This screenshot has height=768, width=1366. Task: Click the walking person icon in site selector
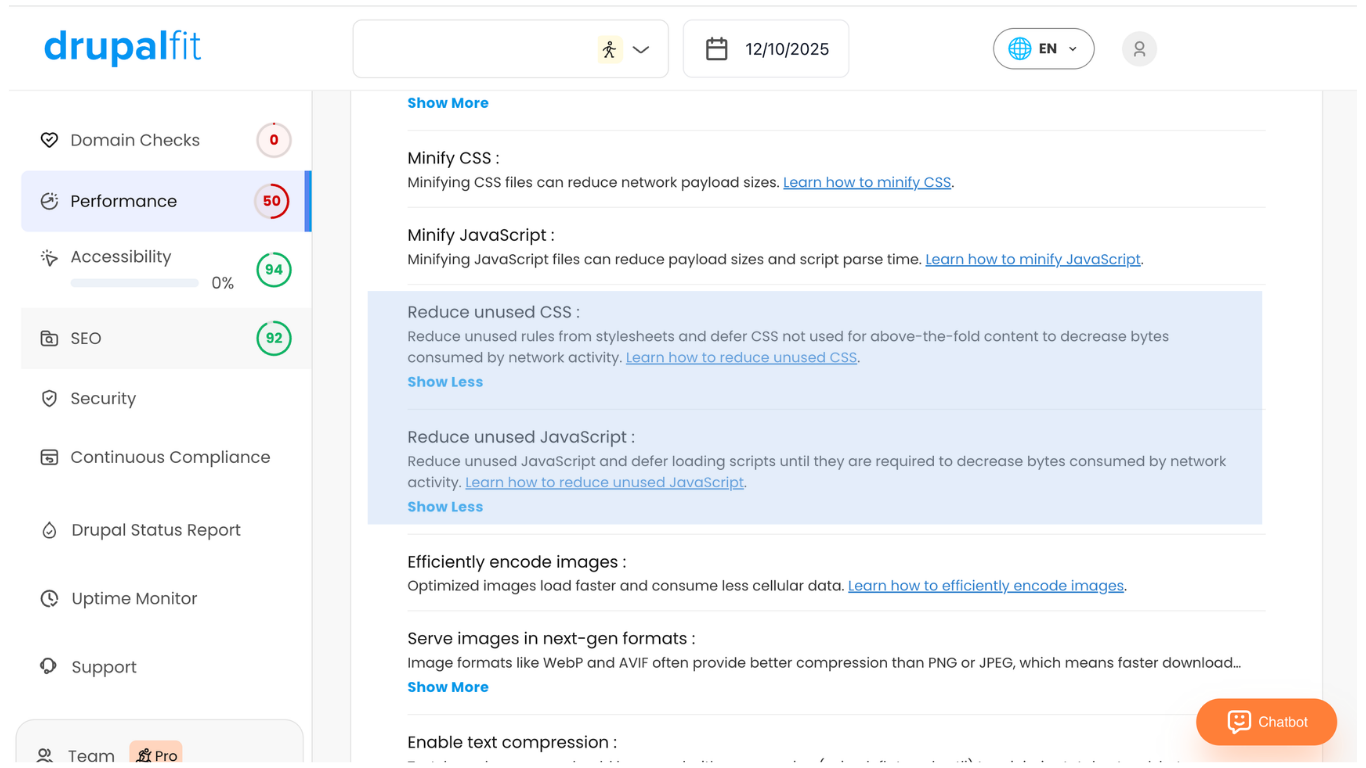pos(609,49)
